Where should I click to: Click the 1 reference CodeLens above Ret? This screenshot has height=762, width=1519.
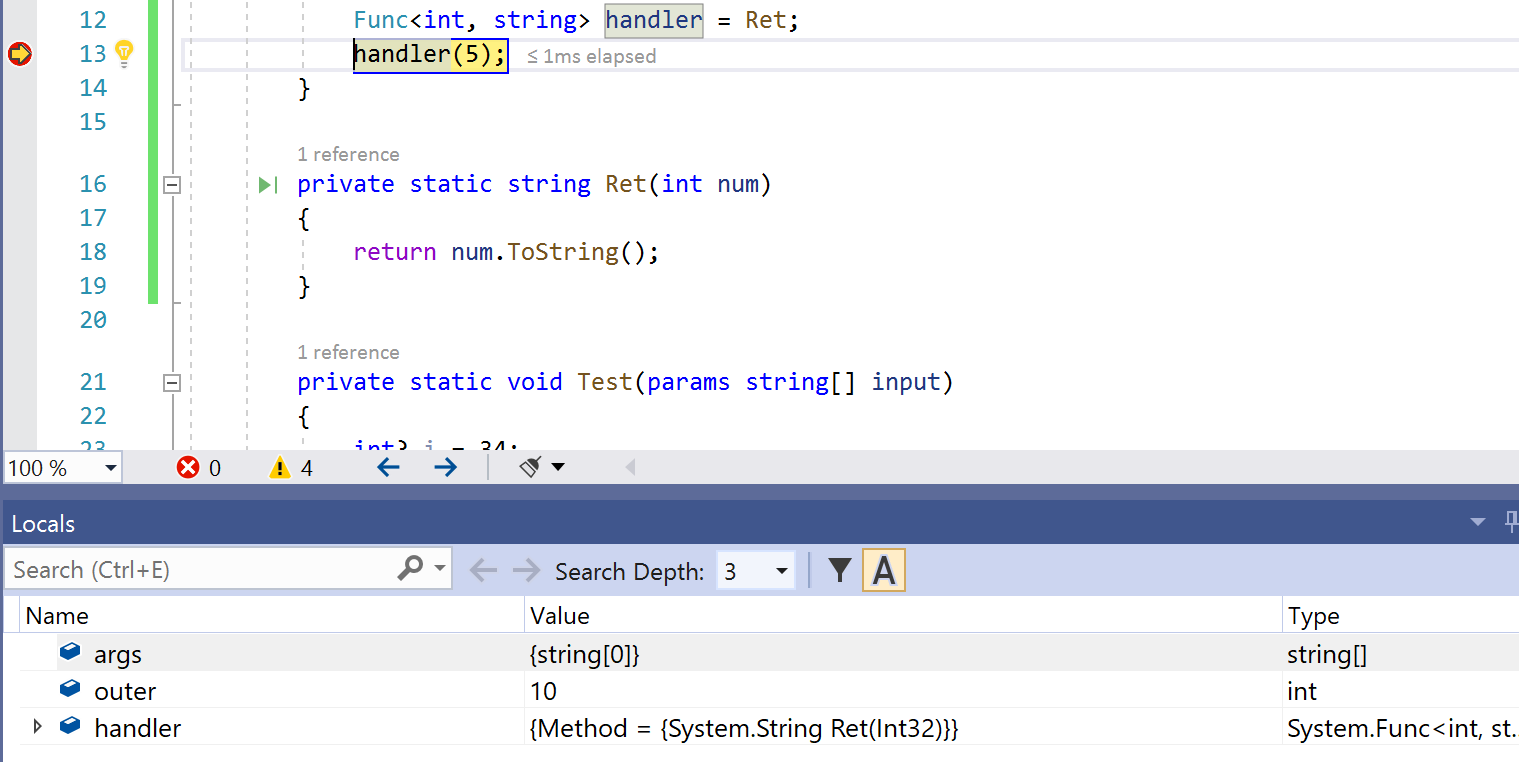pyautogui.click(x=348, y=154)
